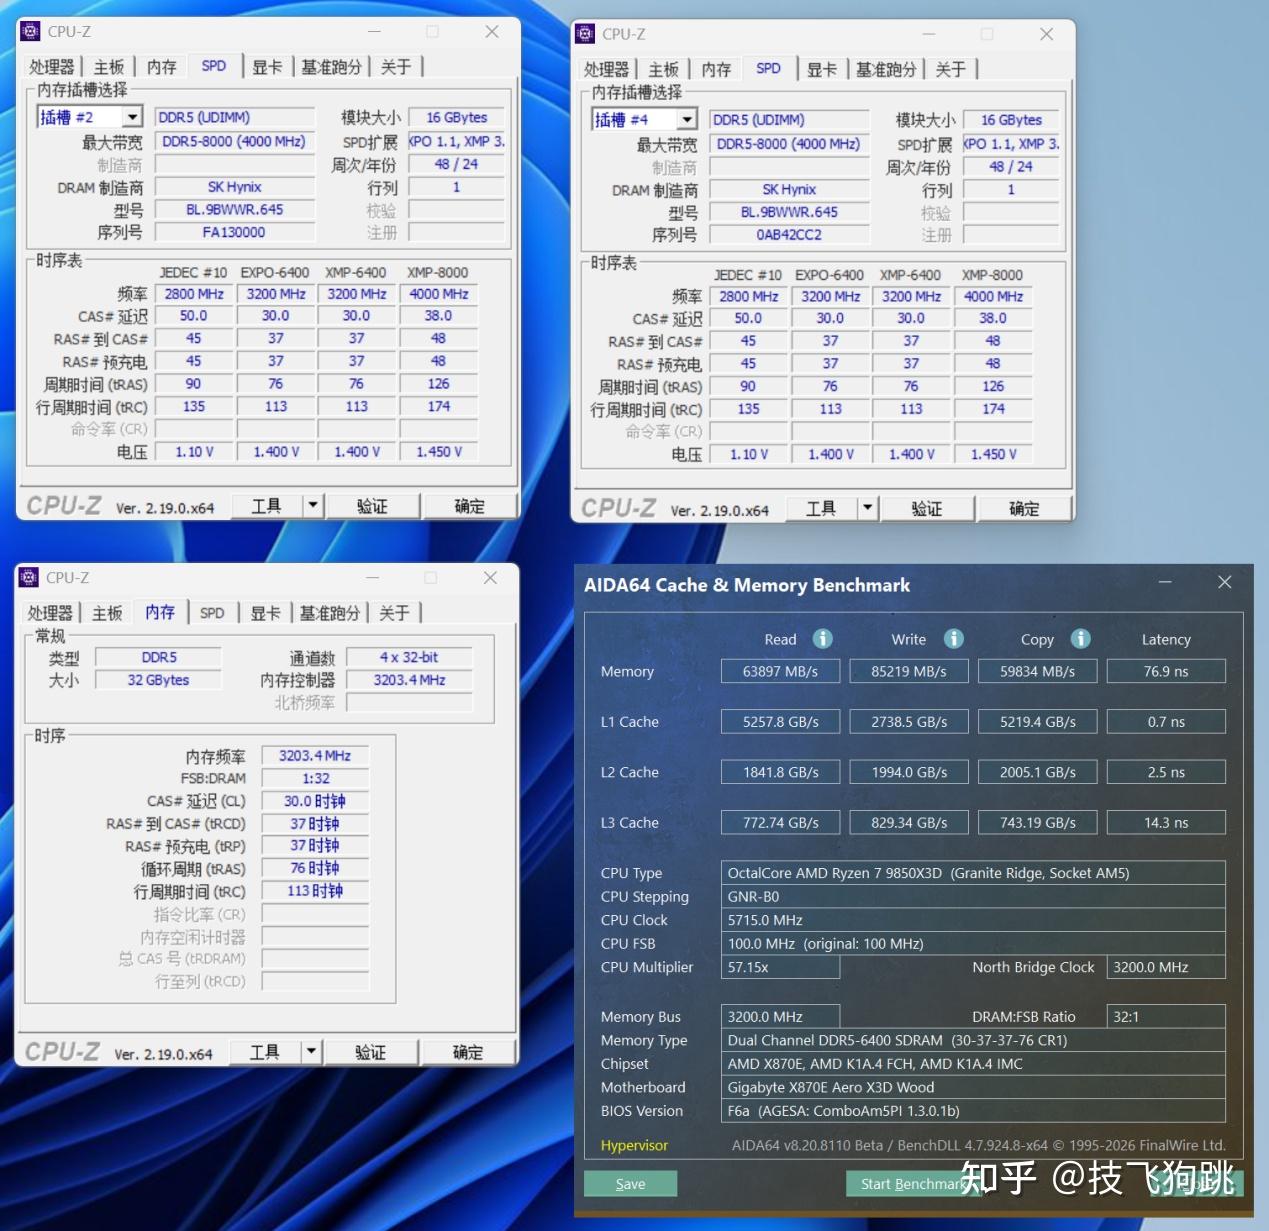Click L1 Cache Read value 5257.8 GB/s
1269x1231 pixels.
(780, 721)
